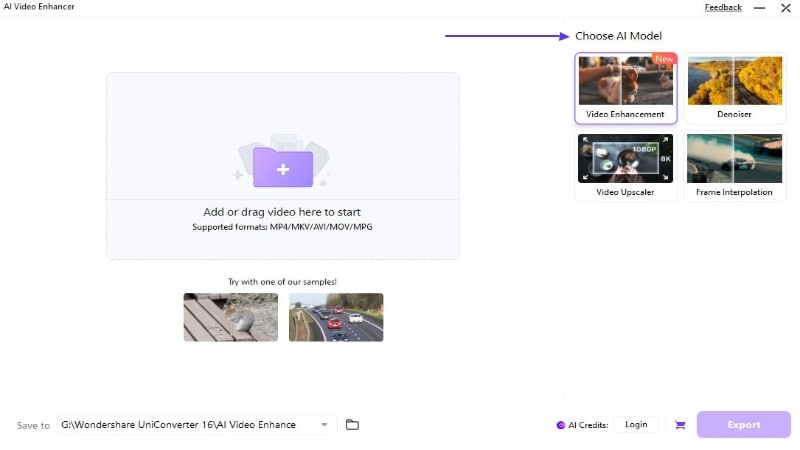Select the Video Enhancement AI model

[626, 88]
